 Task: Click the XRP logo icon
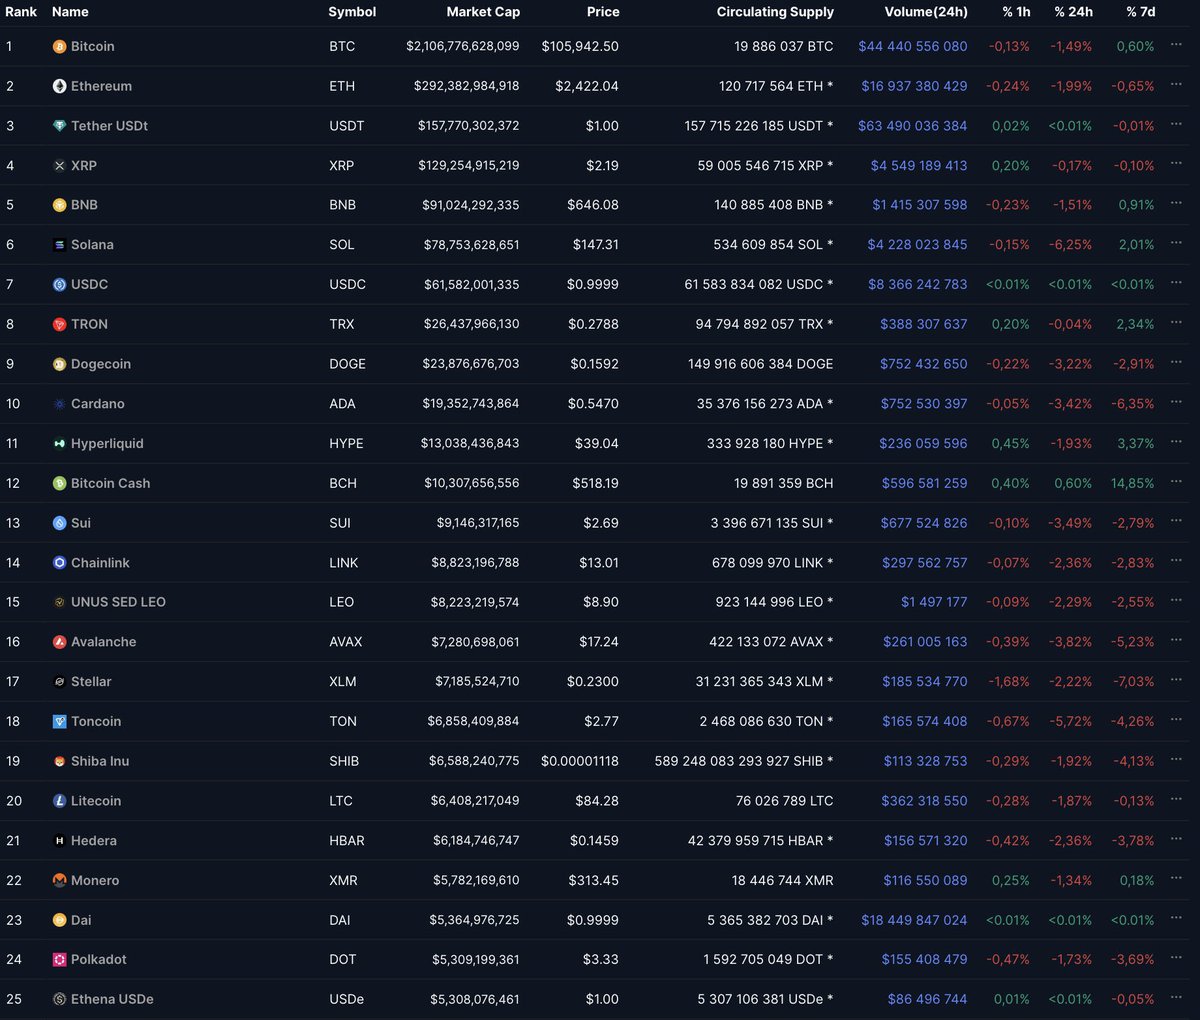point(59,166)
